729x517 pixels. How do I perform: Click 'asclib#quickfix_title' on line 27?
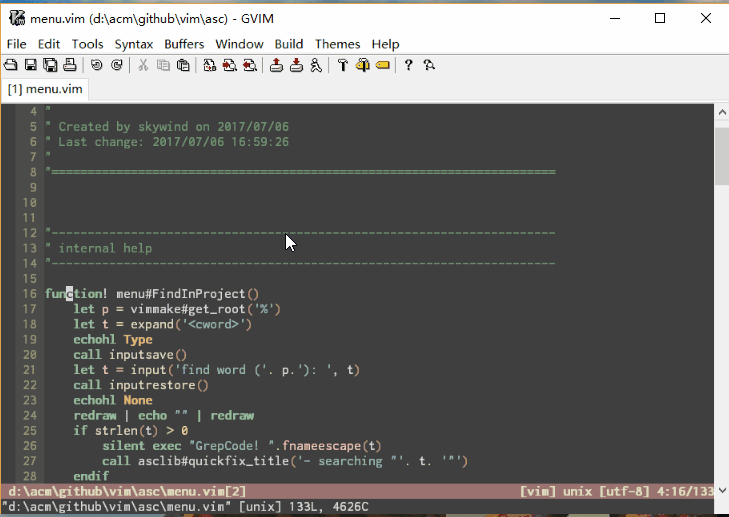213,461
